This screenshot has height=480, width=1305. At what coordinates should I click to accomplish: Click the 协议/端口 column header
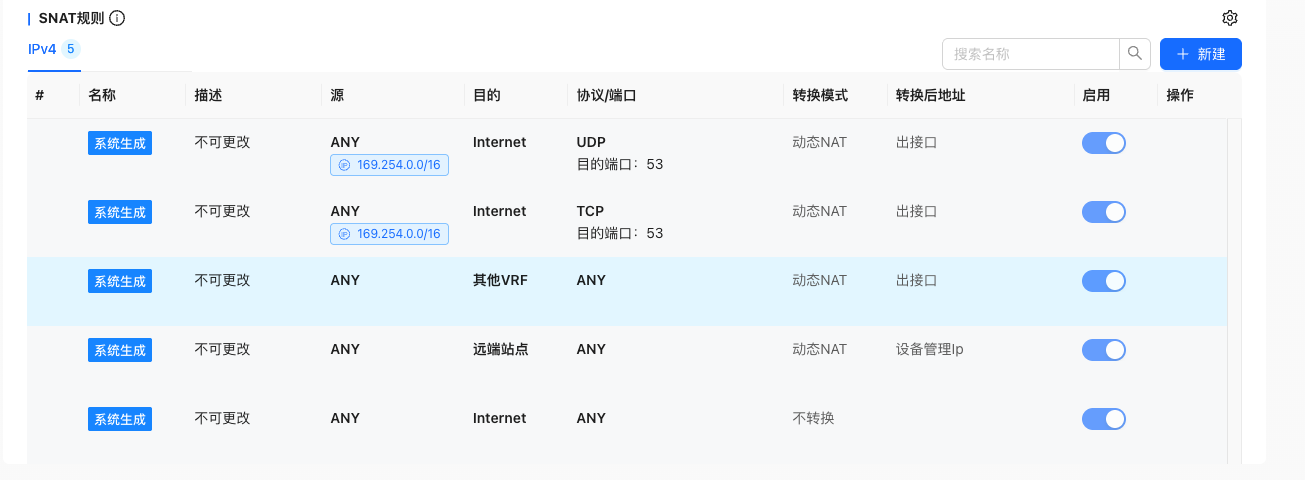(x=607, y=96)
